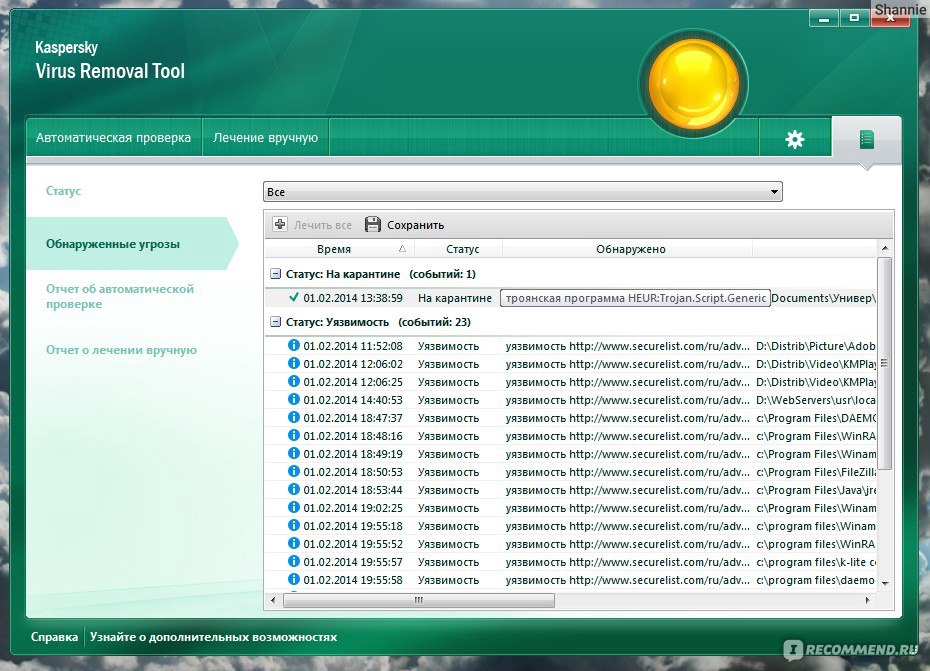Click the info icon for 19:55:58 entry

click(x=294, y=579)
